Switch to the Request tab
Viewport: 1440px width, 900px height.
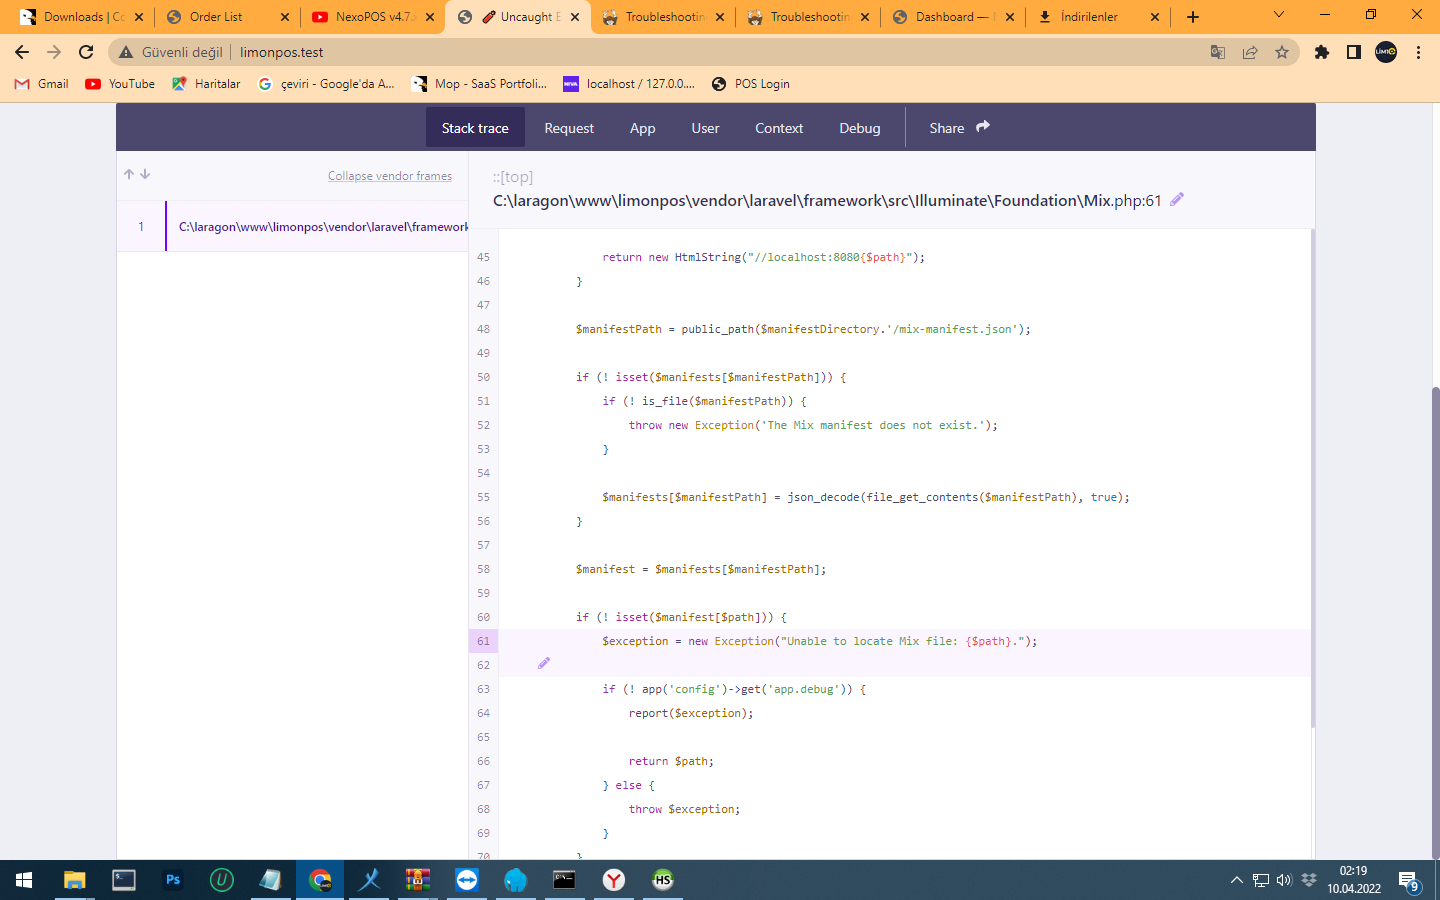[569, 127]
